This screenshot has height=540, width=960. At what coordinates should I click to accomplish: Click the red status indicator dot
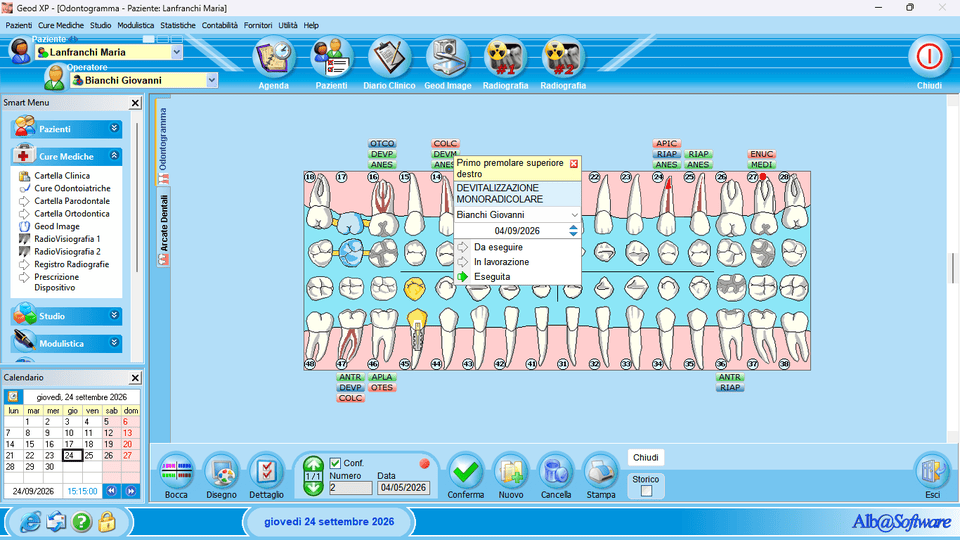tap(424, 464)
